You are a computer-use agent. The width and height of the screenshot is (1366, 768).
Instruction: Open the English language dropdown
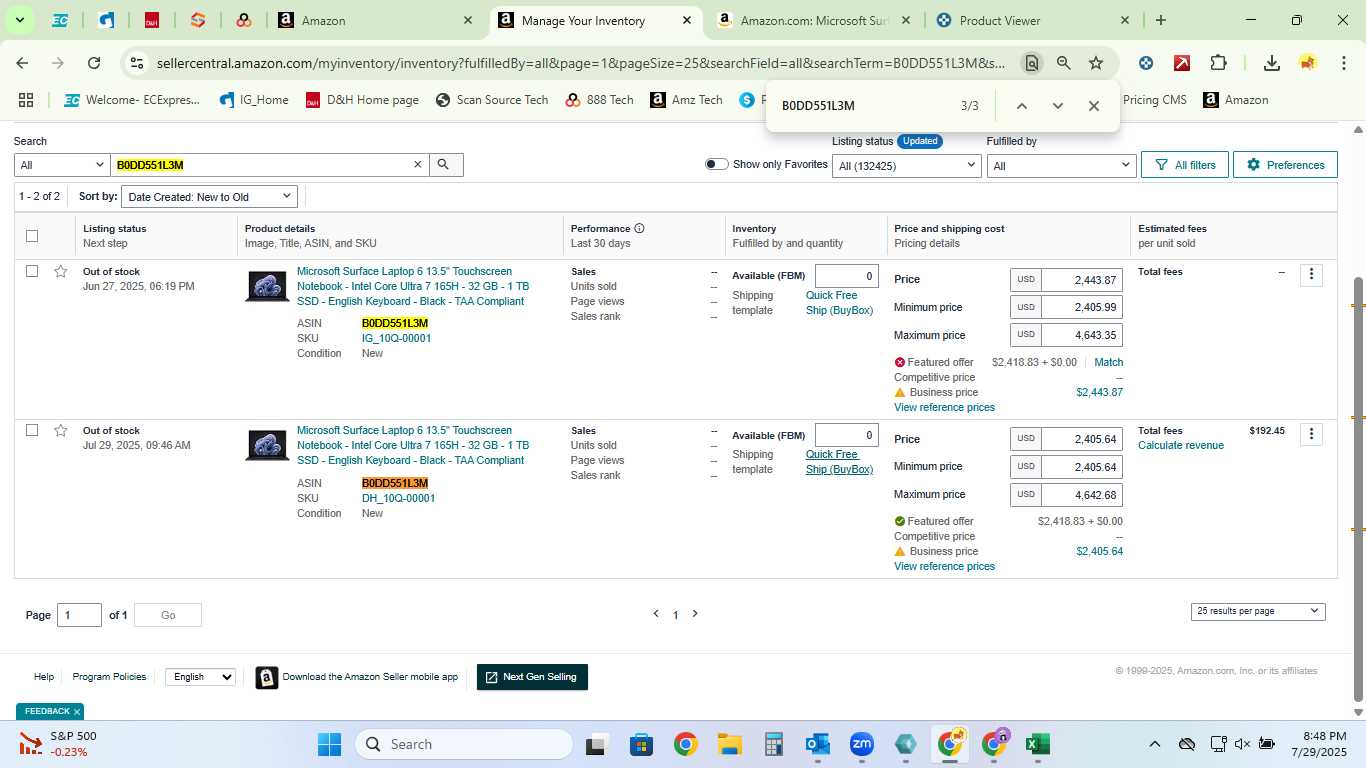(x=200, y=677)
